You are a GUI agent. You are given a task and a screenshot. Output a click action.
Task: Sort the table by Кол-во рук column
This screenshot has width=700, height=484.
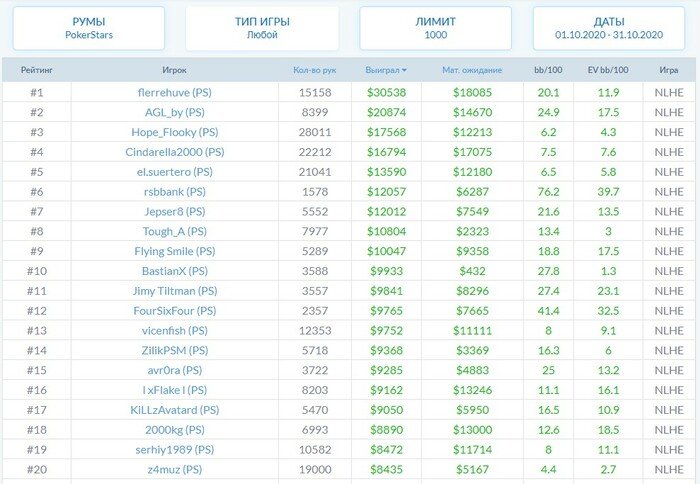[x=315, y=71]
